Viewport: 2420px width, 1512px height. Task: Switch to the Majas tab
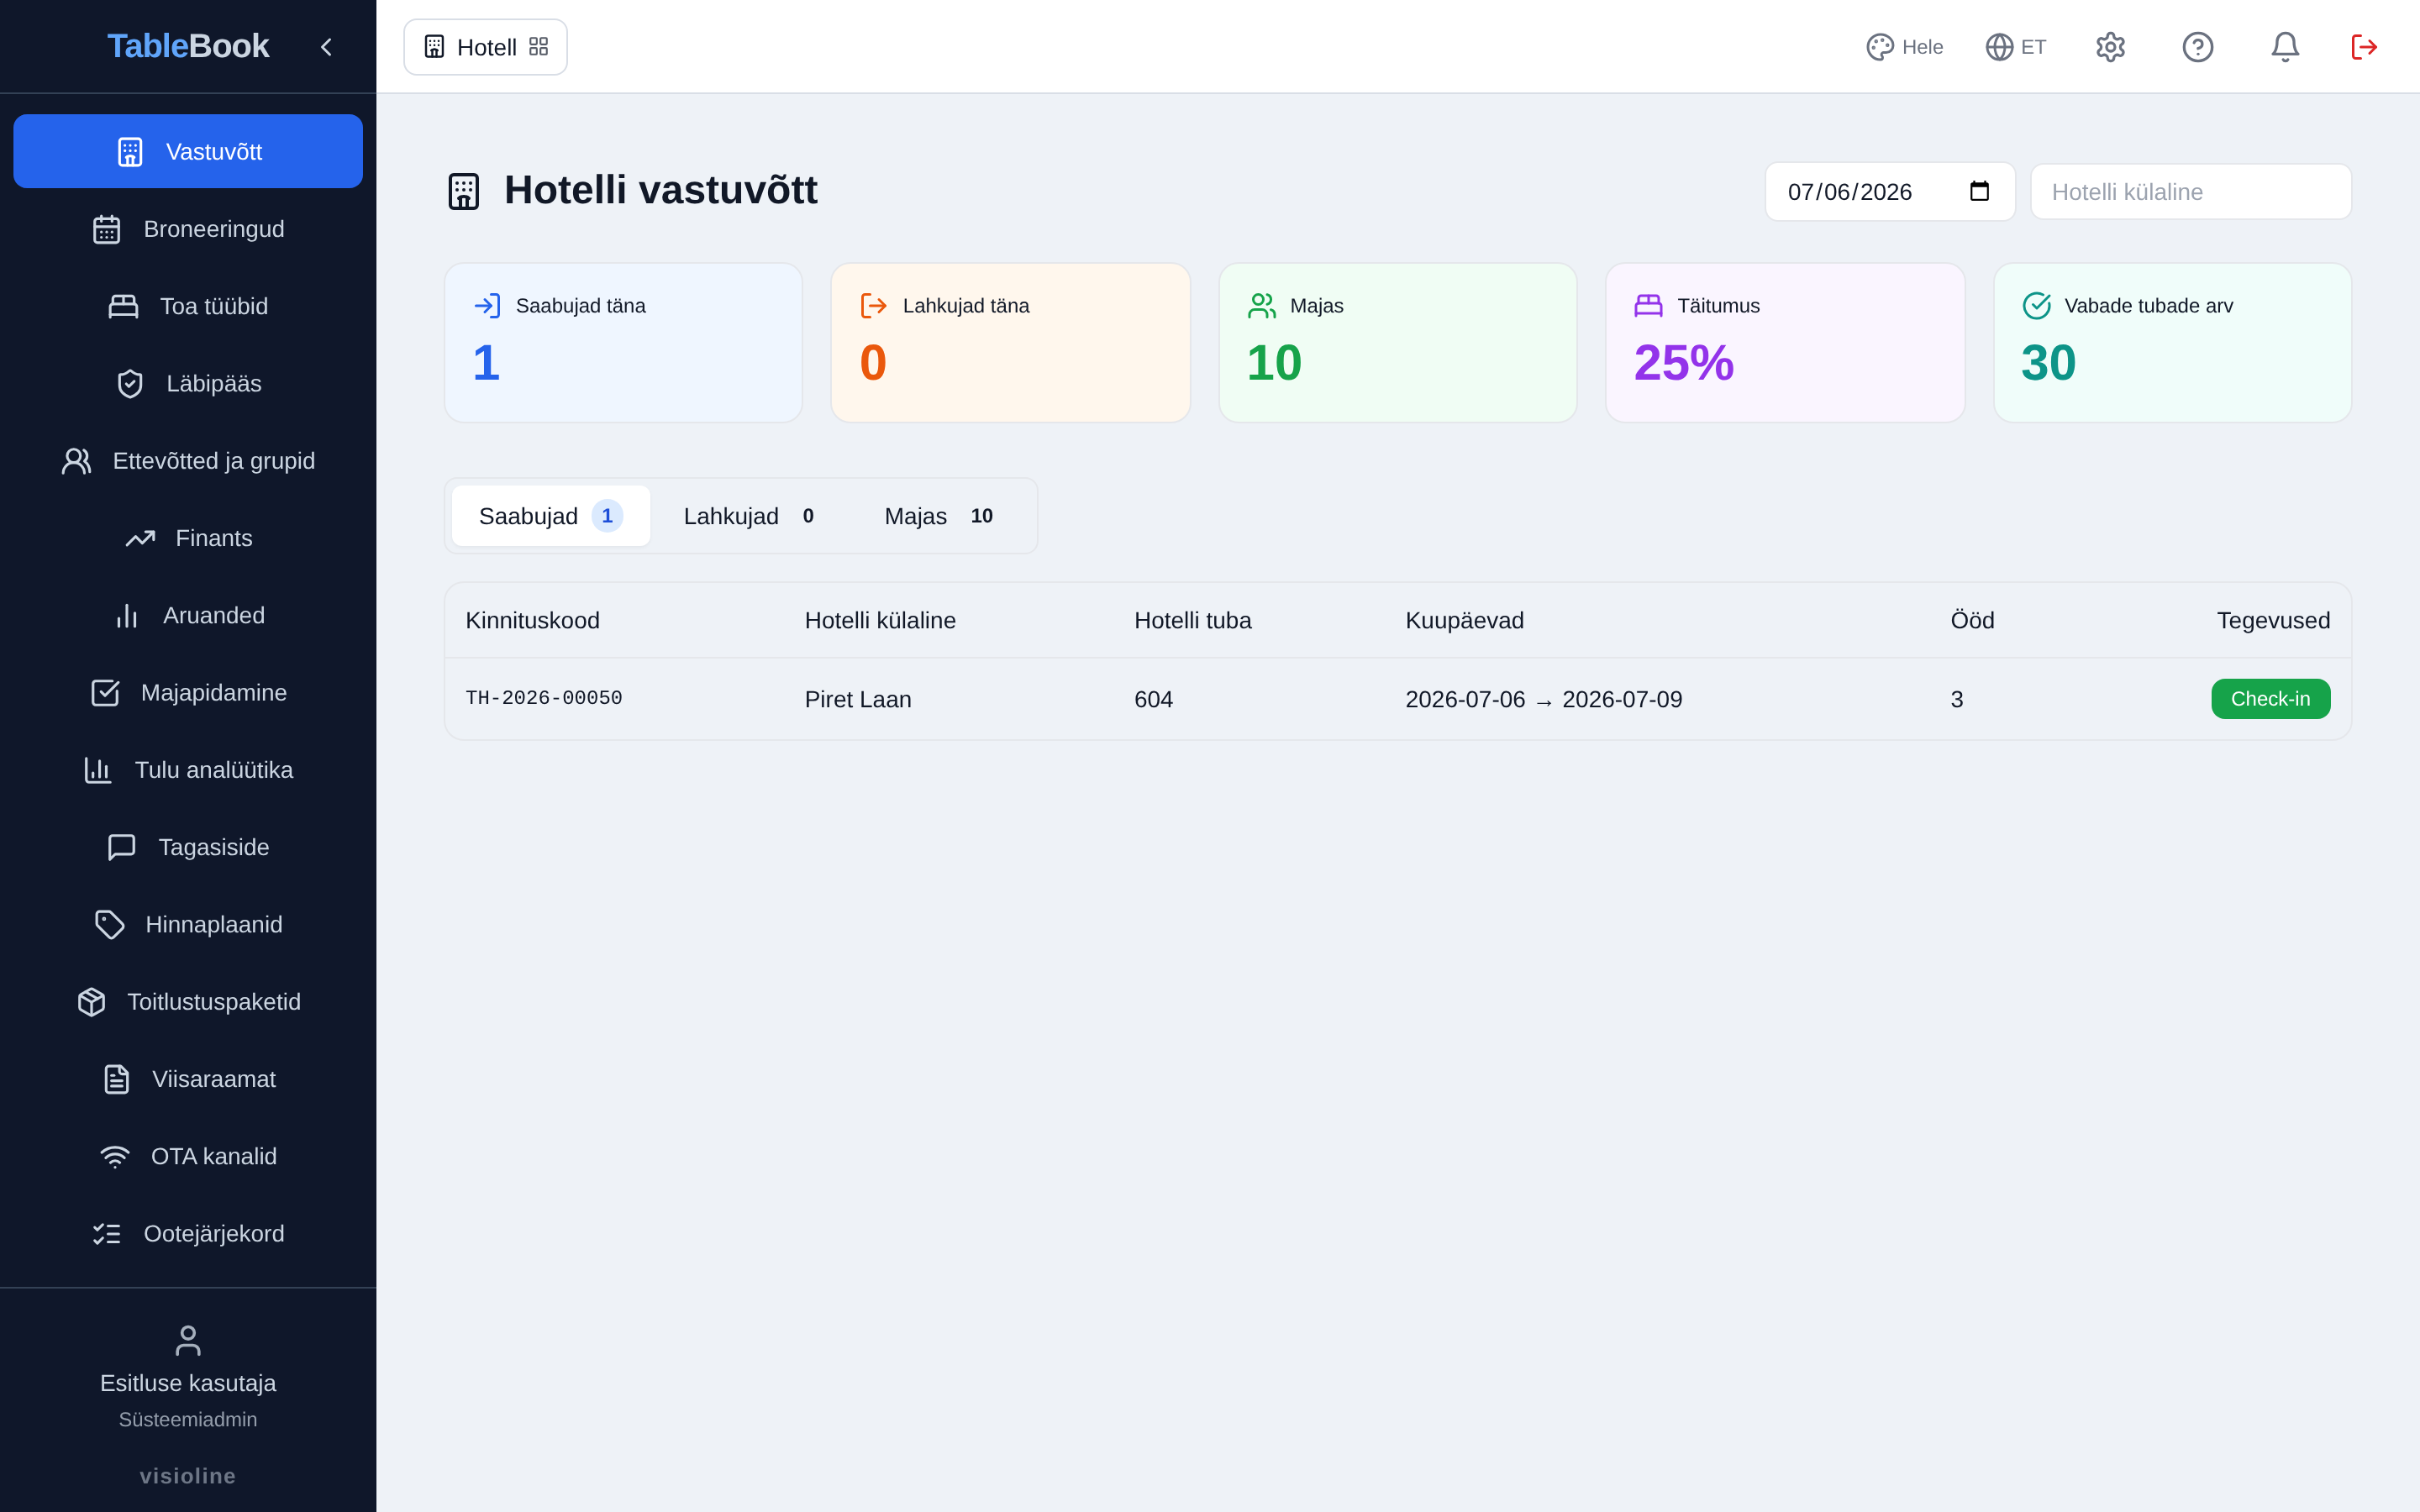coord(938,516)
